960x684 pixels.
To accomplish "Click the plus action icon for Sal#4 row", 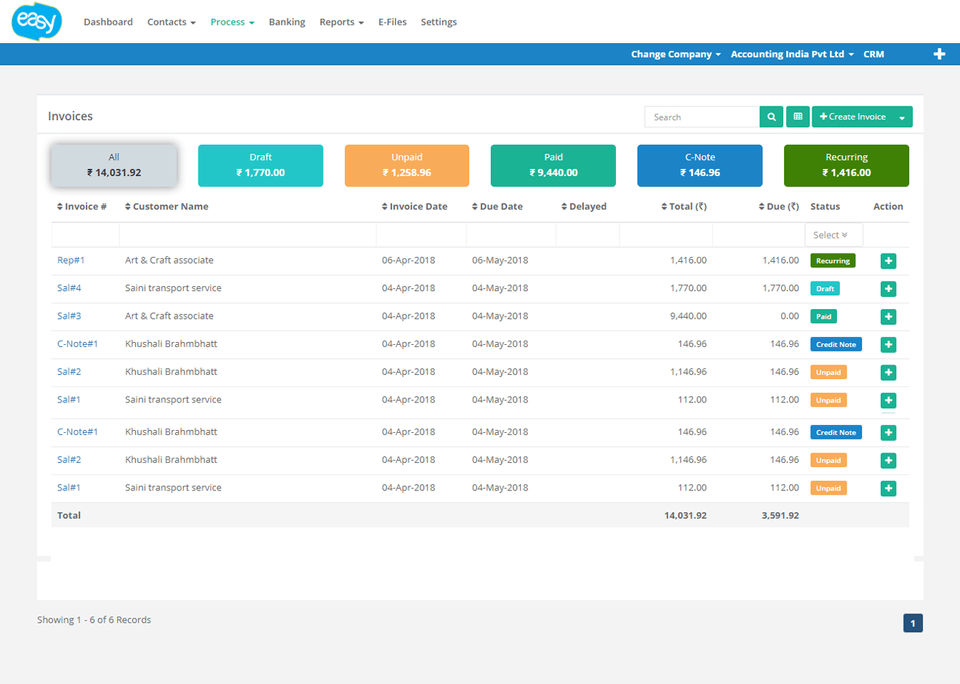I will 888,289.
